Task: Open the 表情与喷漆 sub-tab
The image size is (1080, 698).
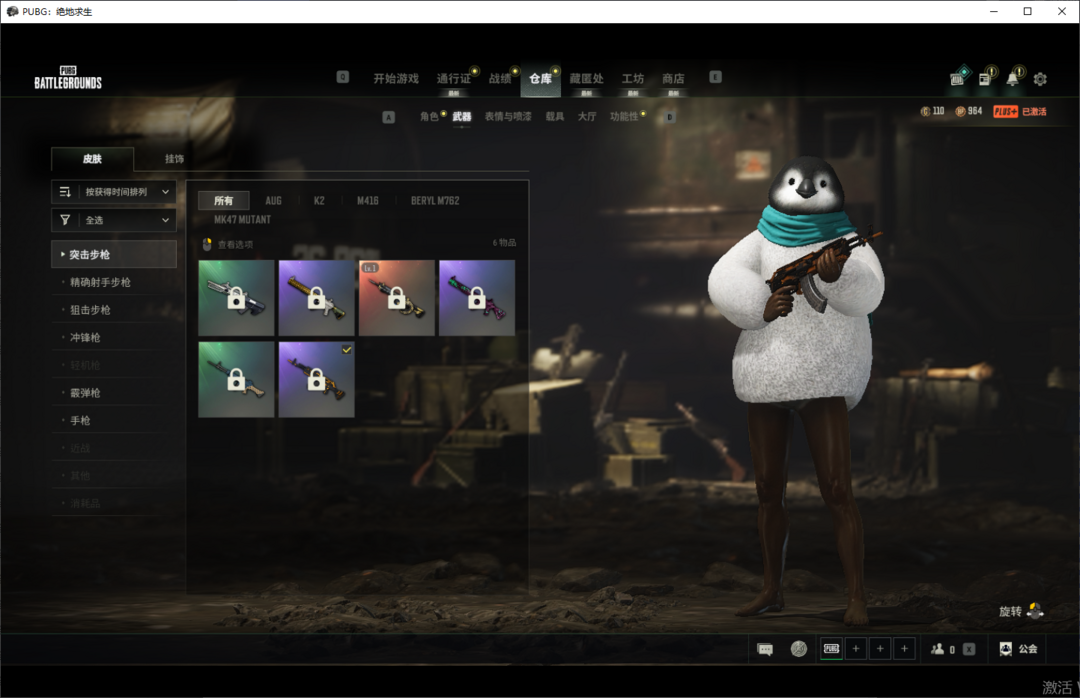Action: [508, 117]
